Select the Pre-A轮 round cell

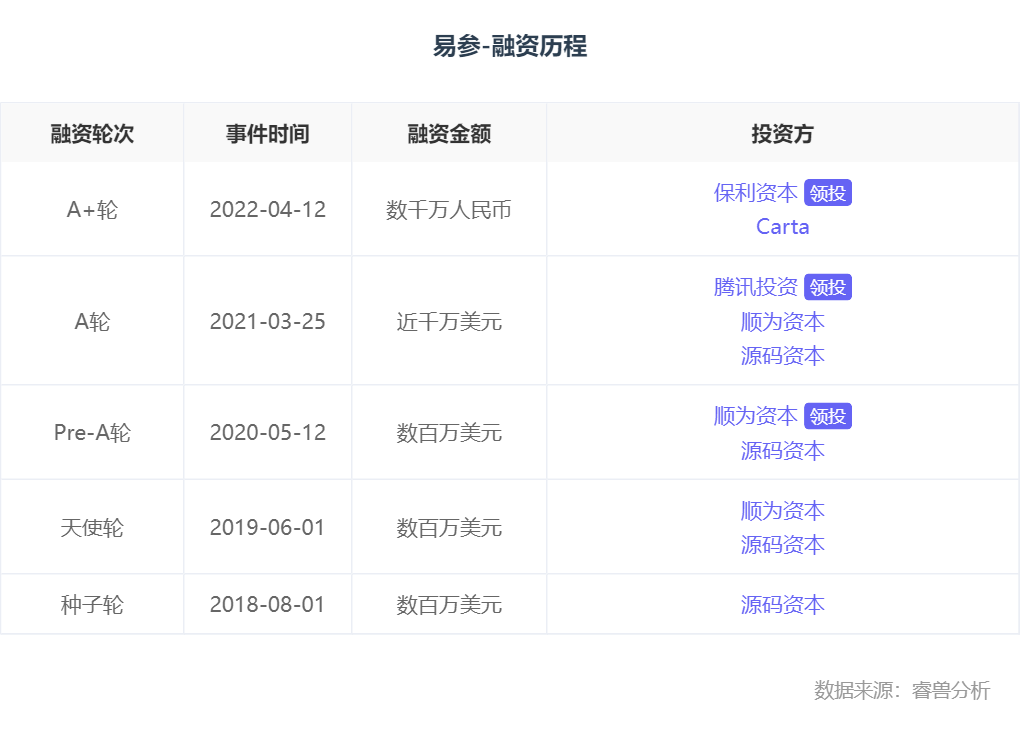(x=92, y=432)
